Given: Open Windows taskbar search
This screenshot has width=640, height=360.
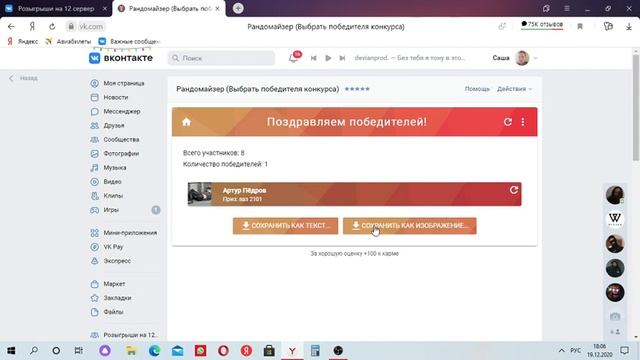Looking at the screenshot, I should [34, 351].
